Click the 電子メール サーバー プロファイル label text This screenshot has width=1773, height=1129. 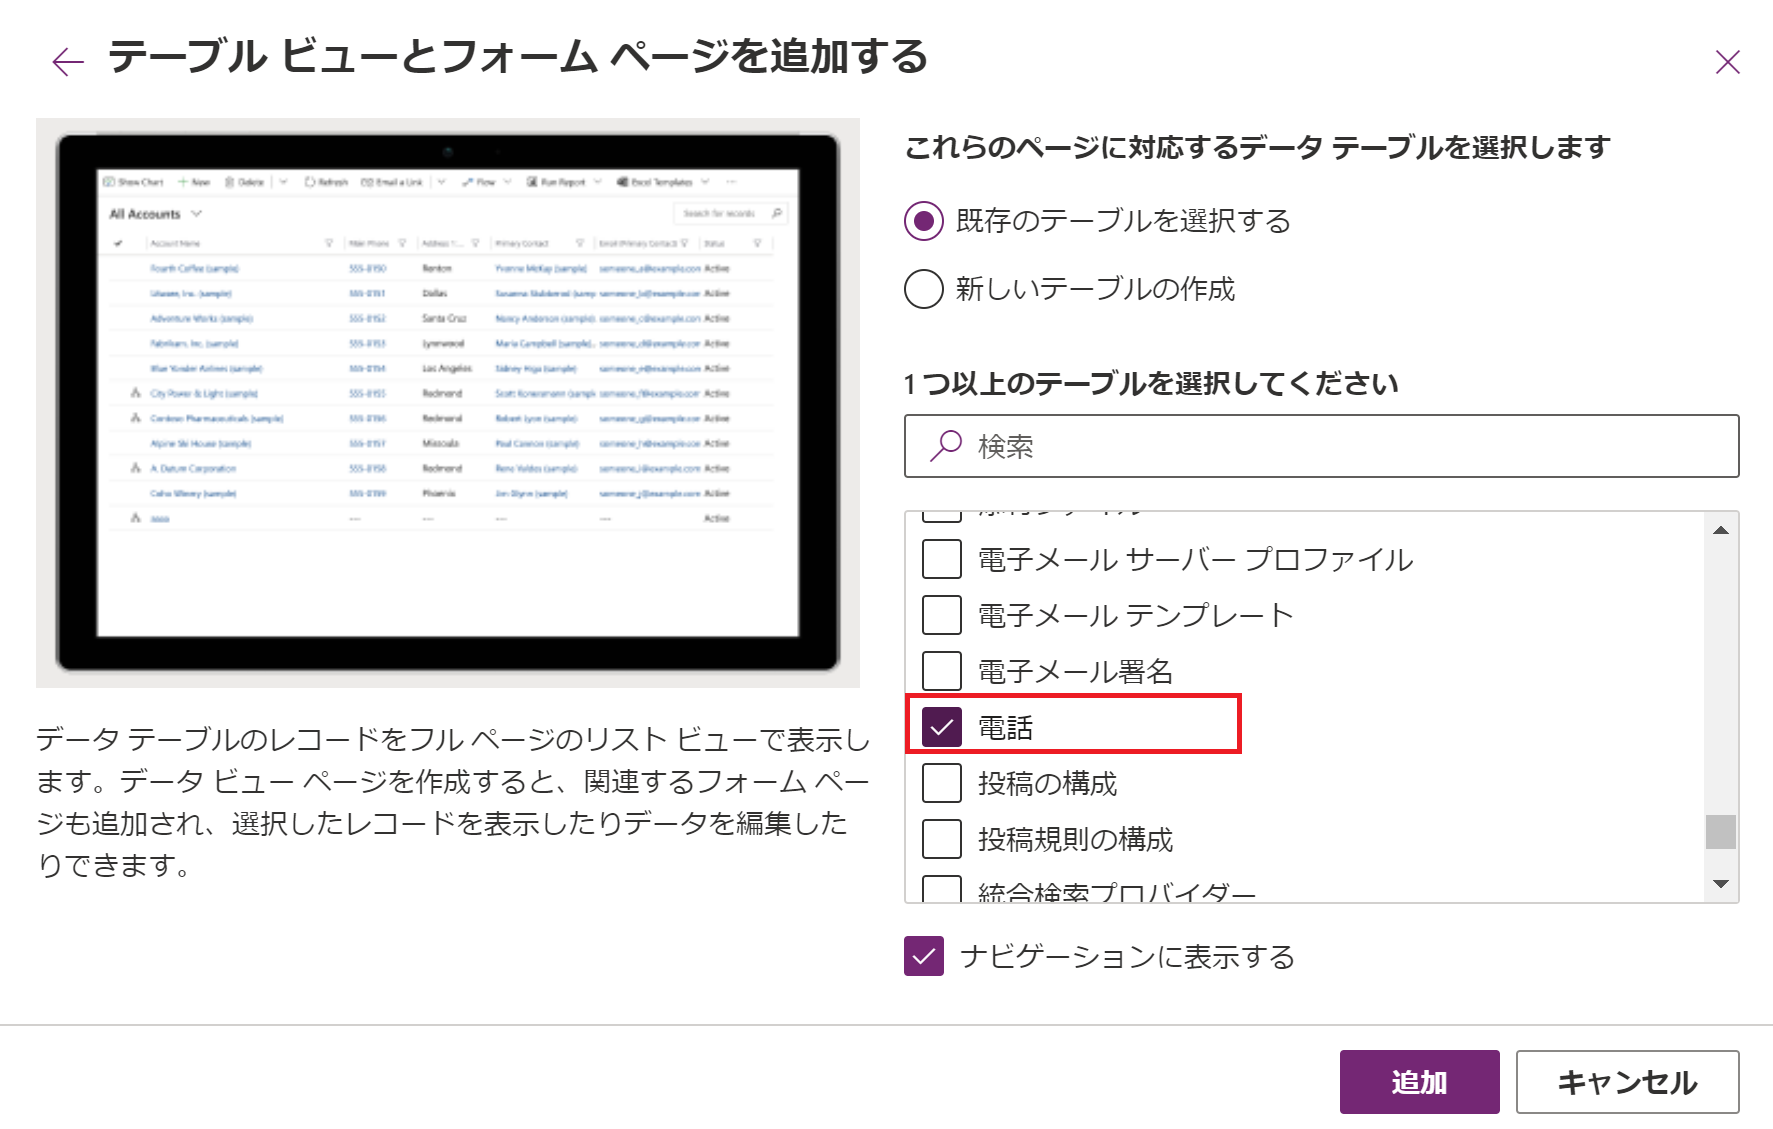tap(1195, 559)
